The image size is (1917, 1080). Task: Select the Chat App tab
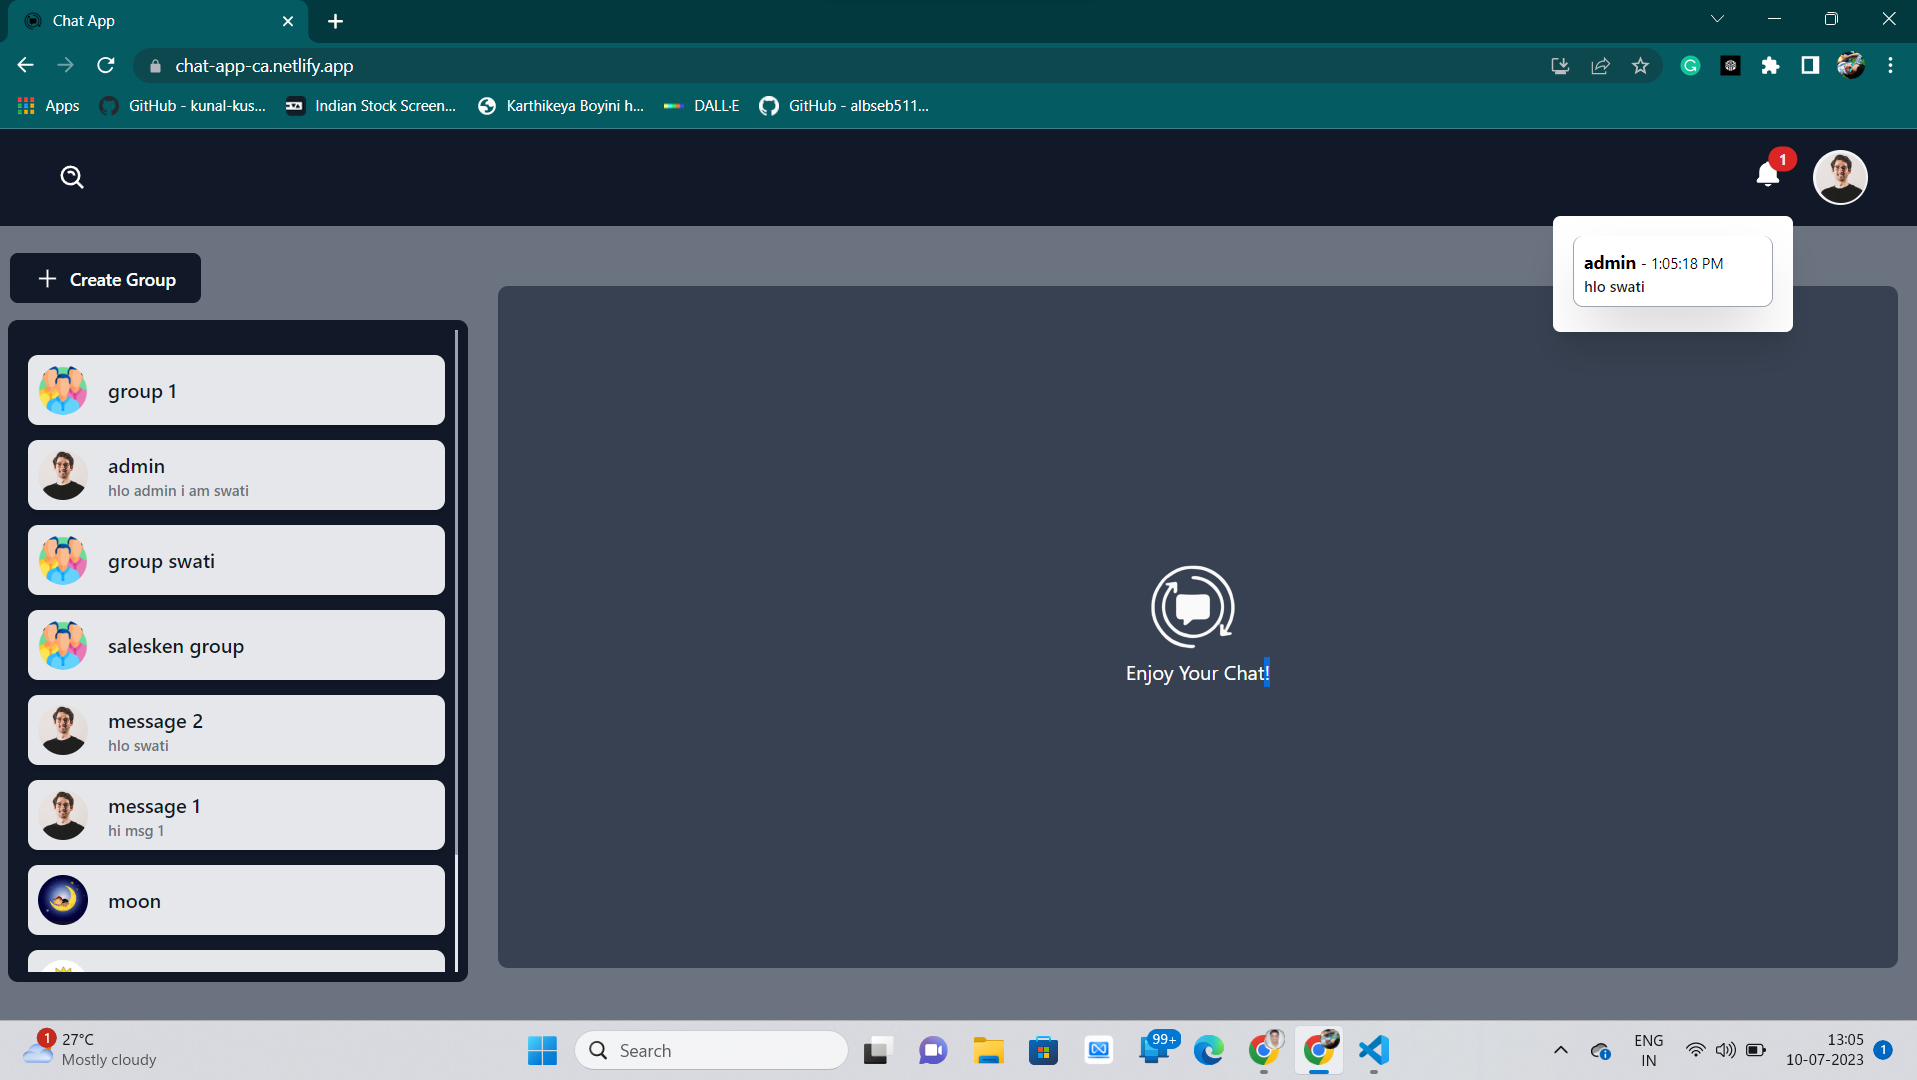click(x=158, y=21)
